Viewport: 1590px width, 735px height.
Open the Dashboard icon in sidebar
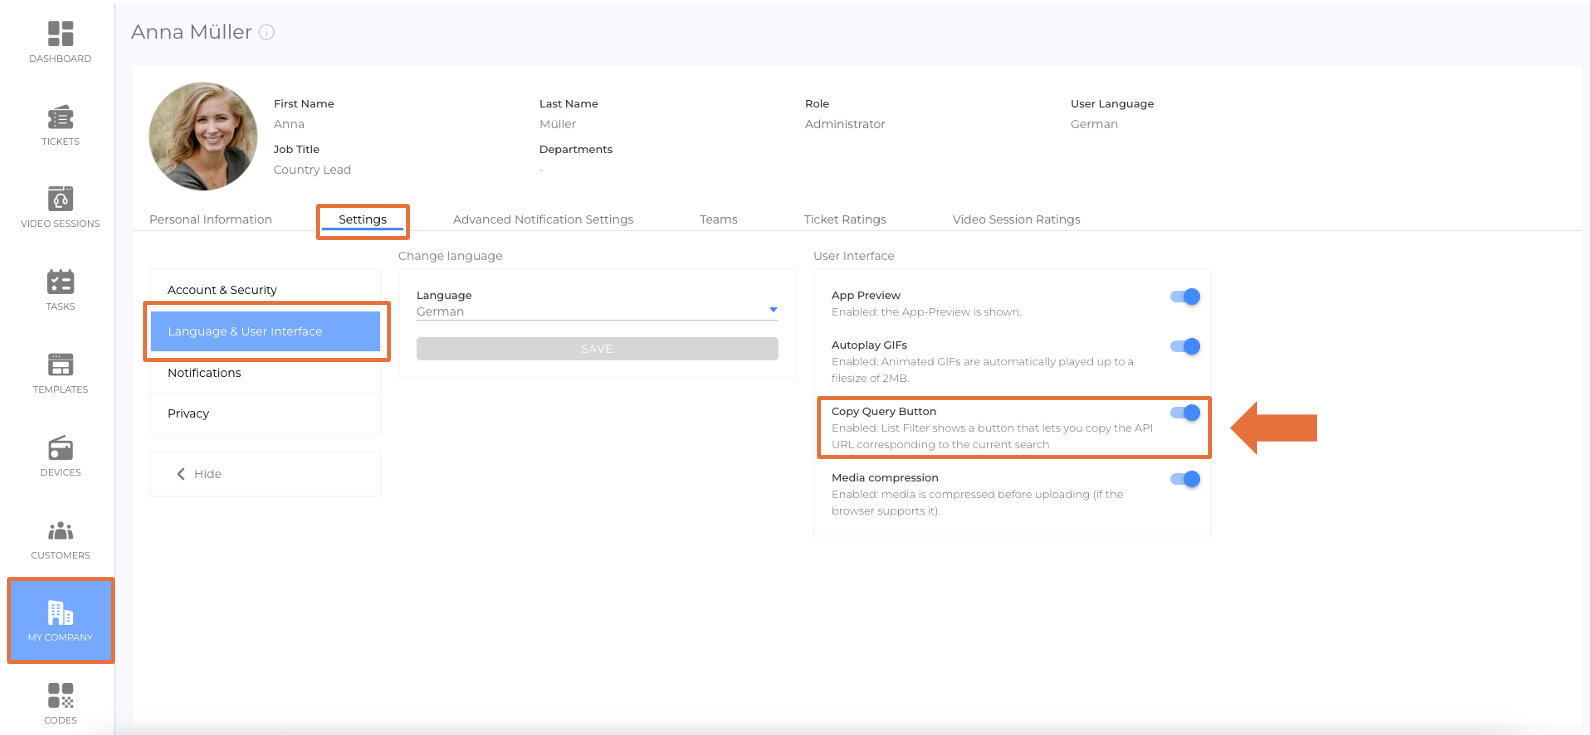point(60,34)
